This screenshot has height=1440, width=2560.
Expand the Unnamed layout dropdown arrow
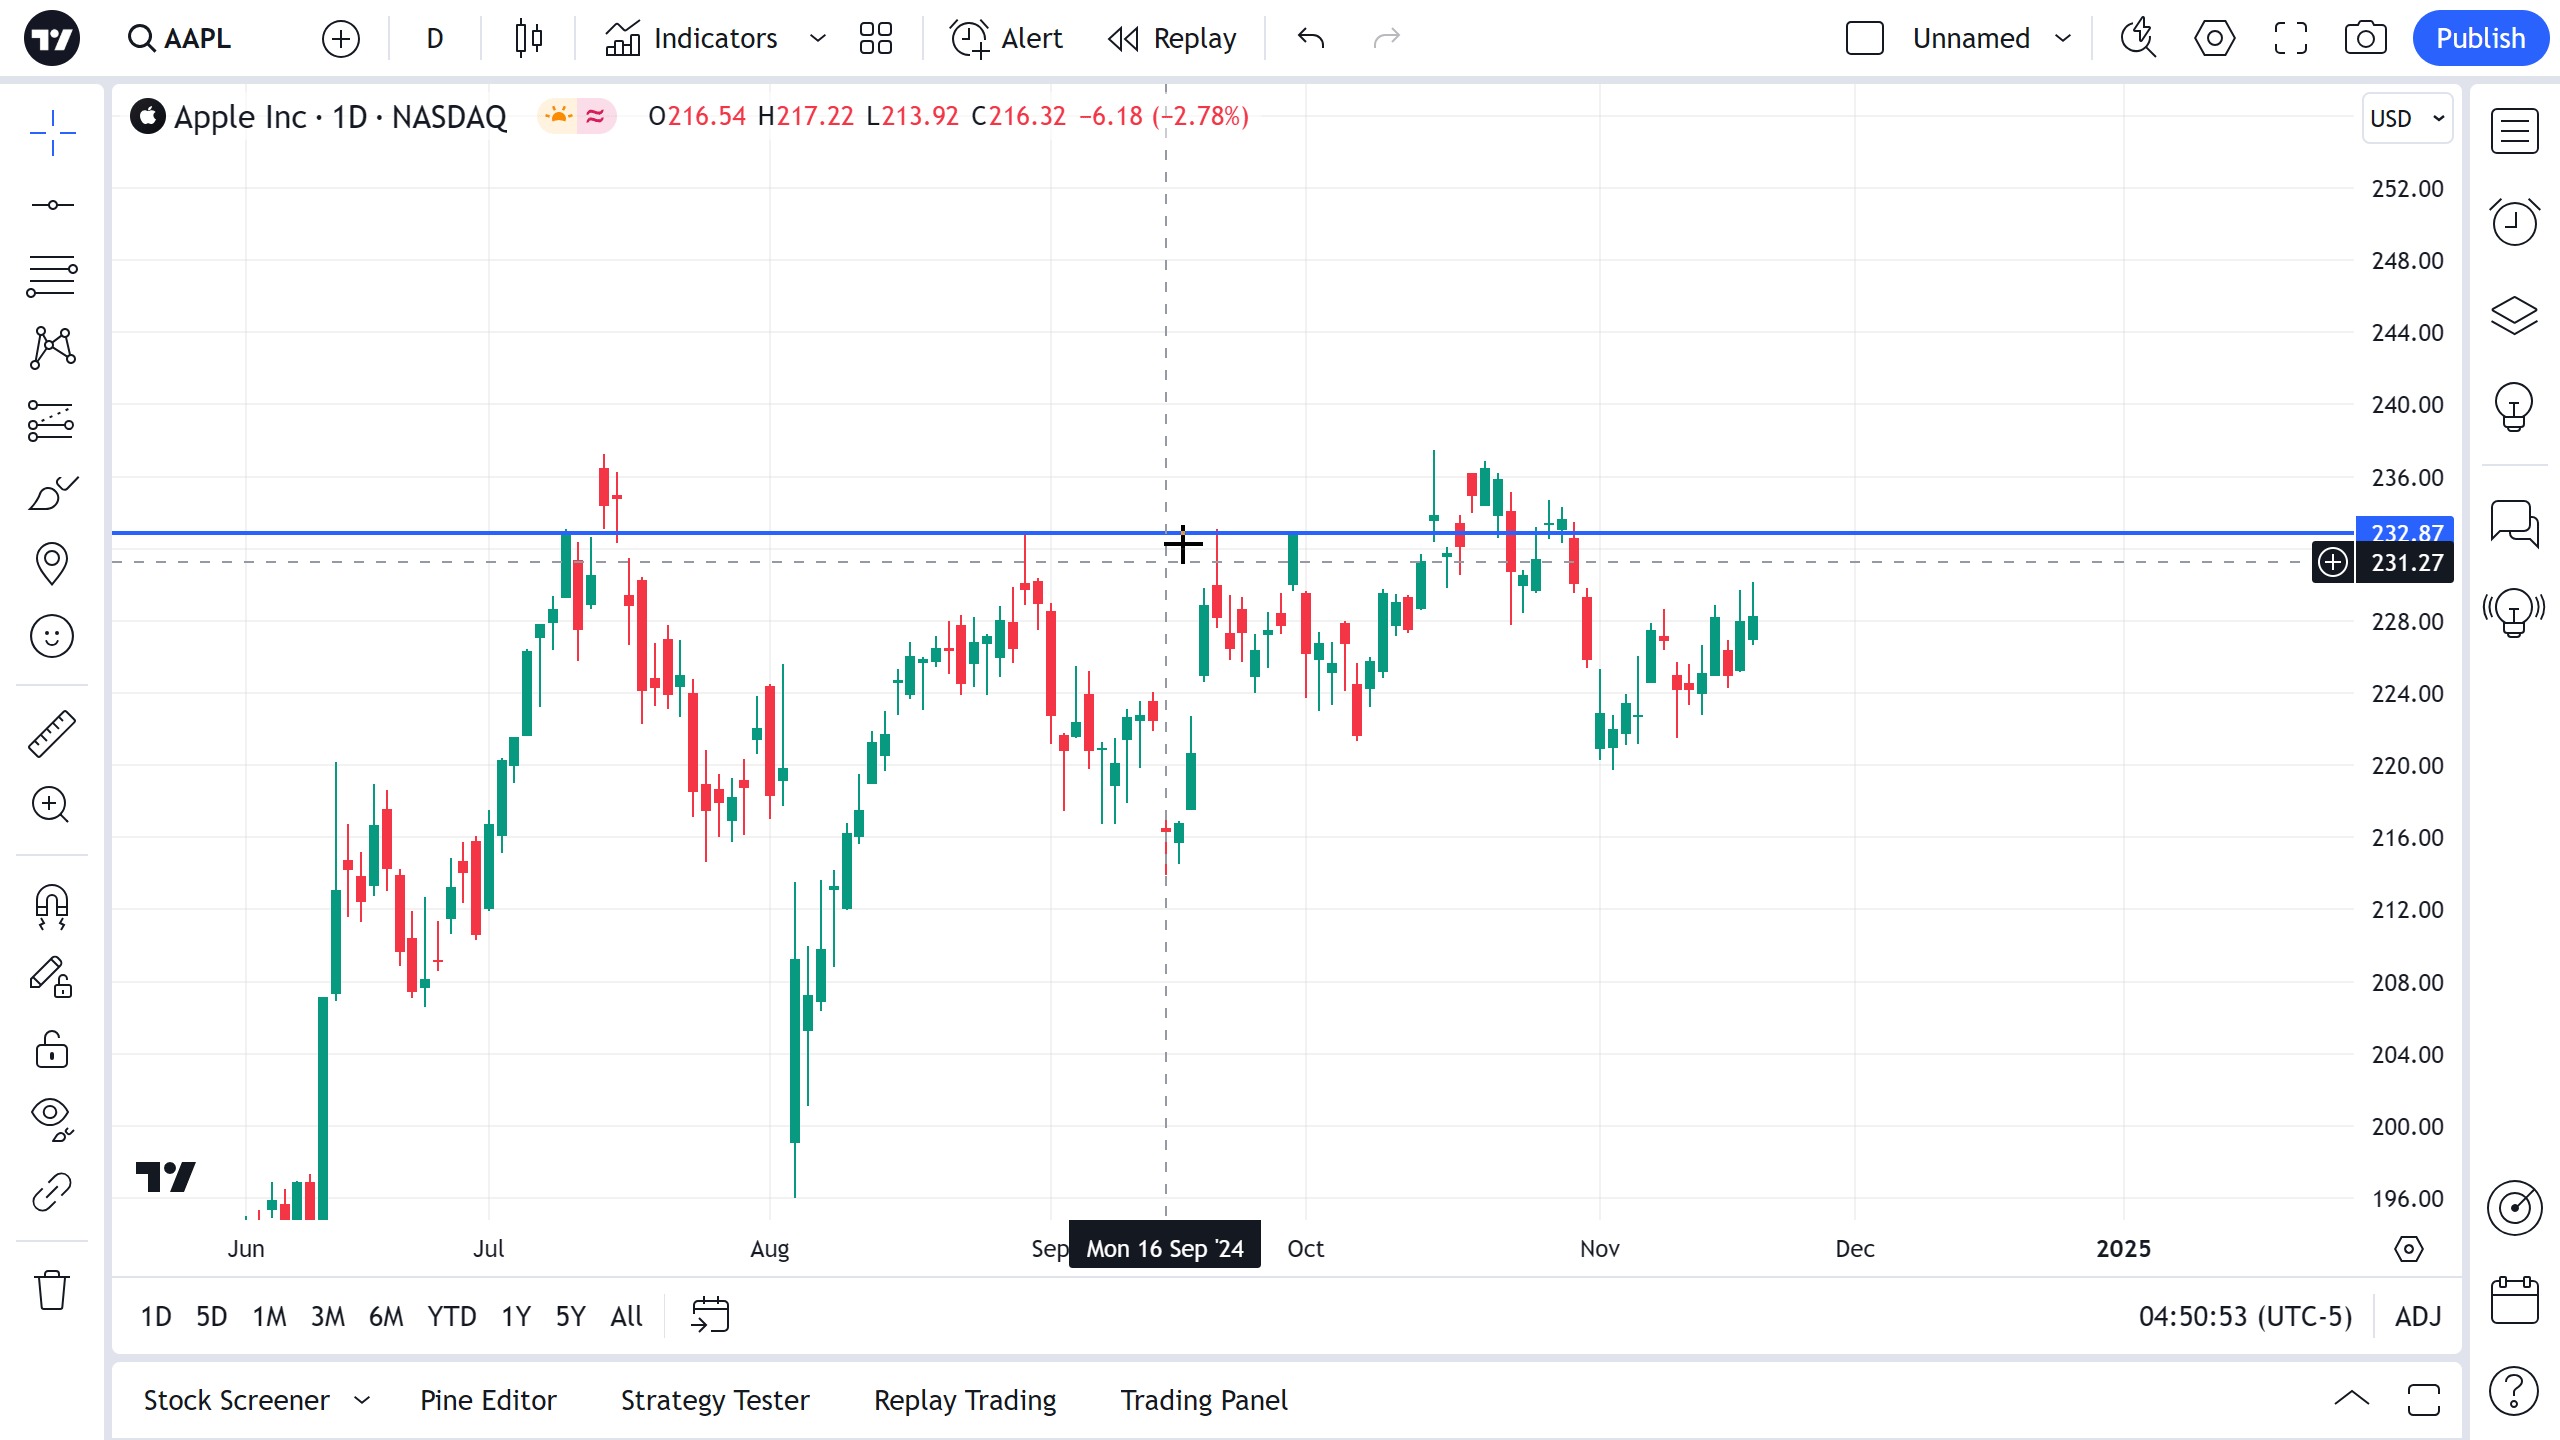2063,39
